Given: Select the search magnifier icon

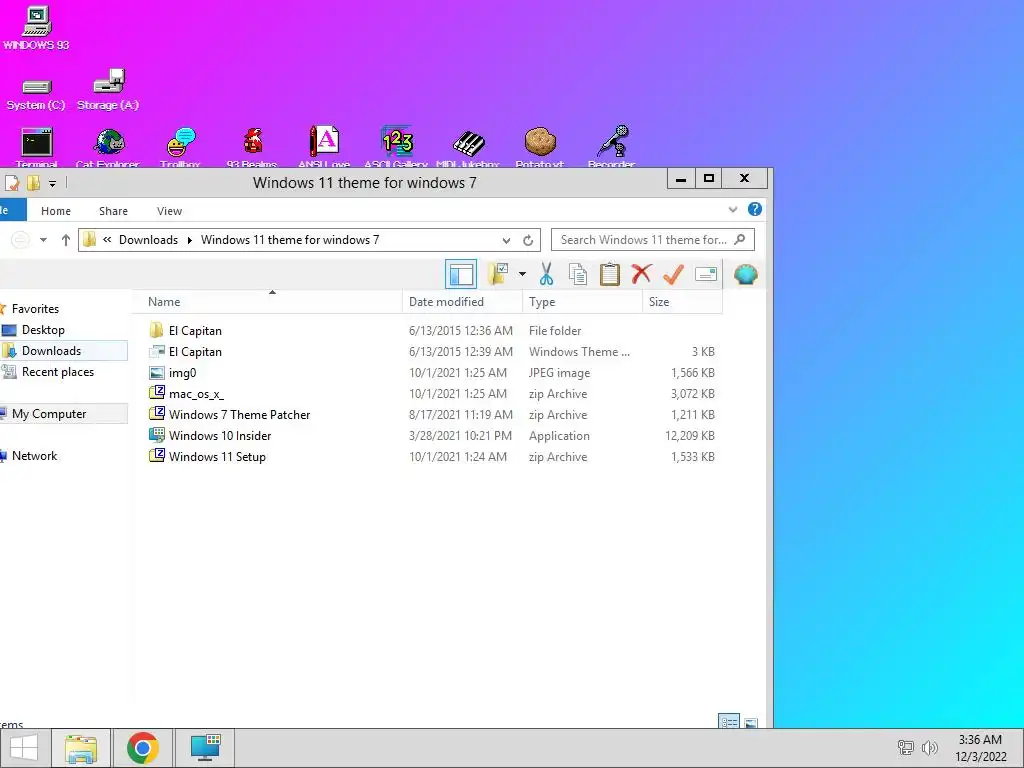Looking at the screenshot, I should point(740,240).
